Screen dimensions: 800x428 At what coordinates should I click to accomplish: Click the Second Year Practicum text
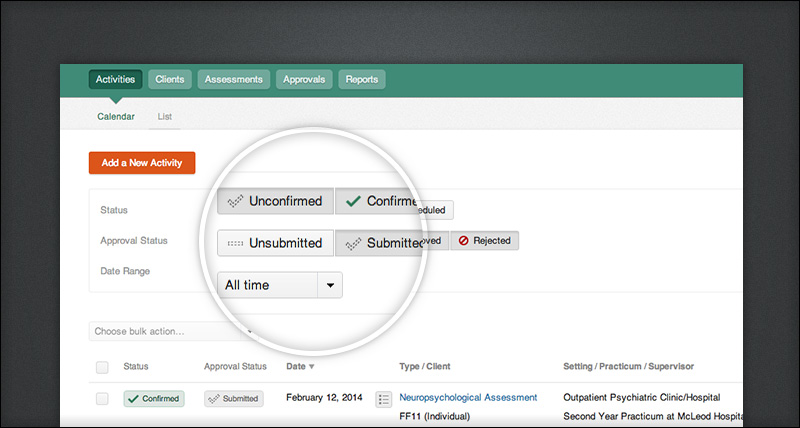tap(653, 416)
